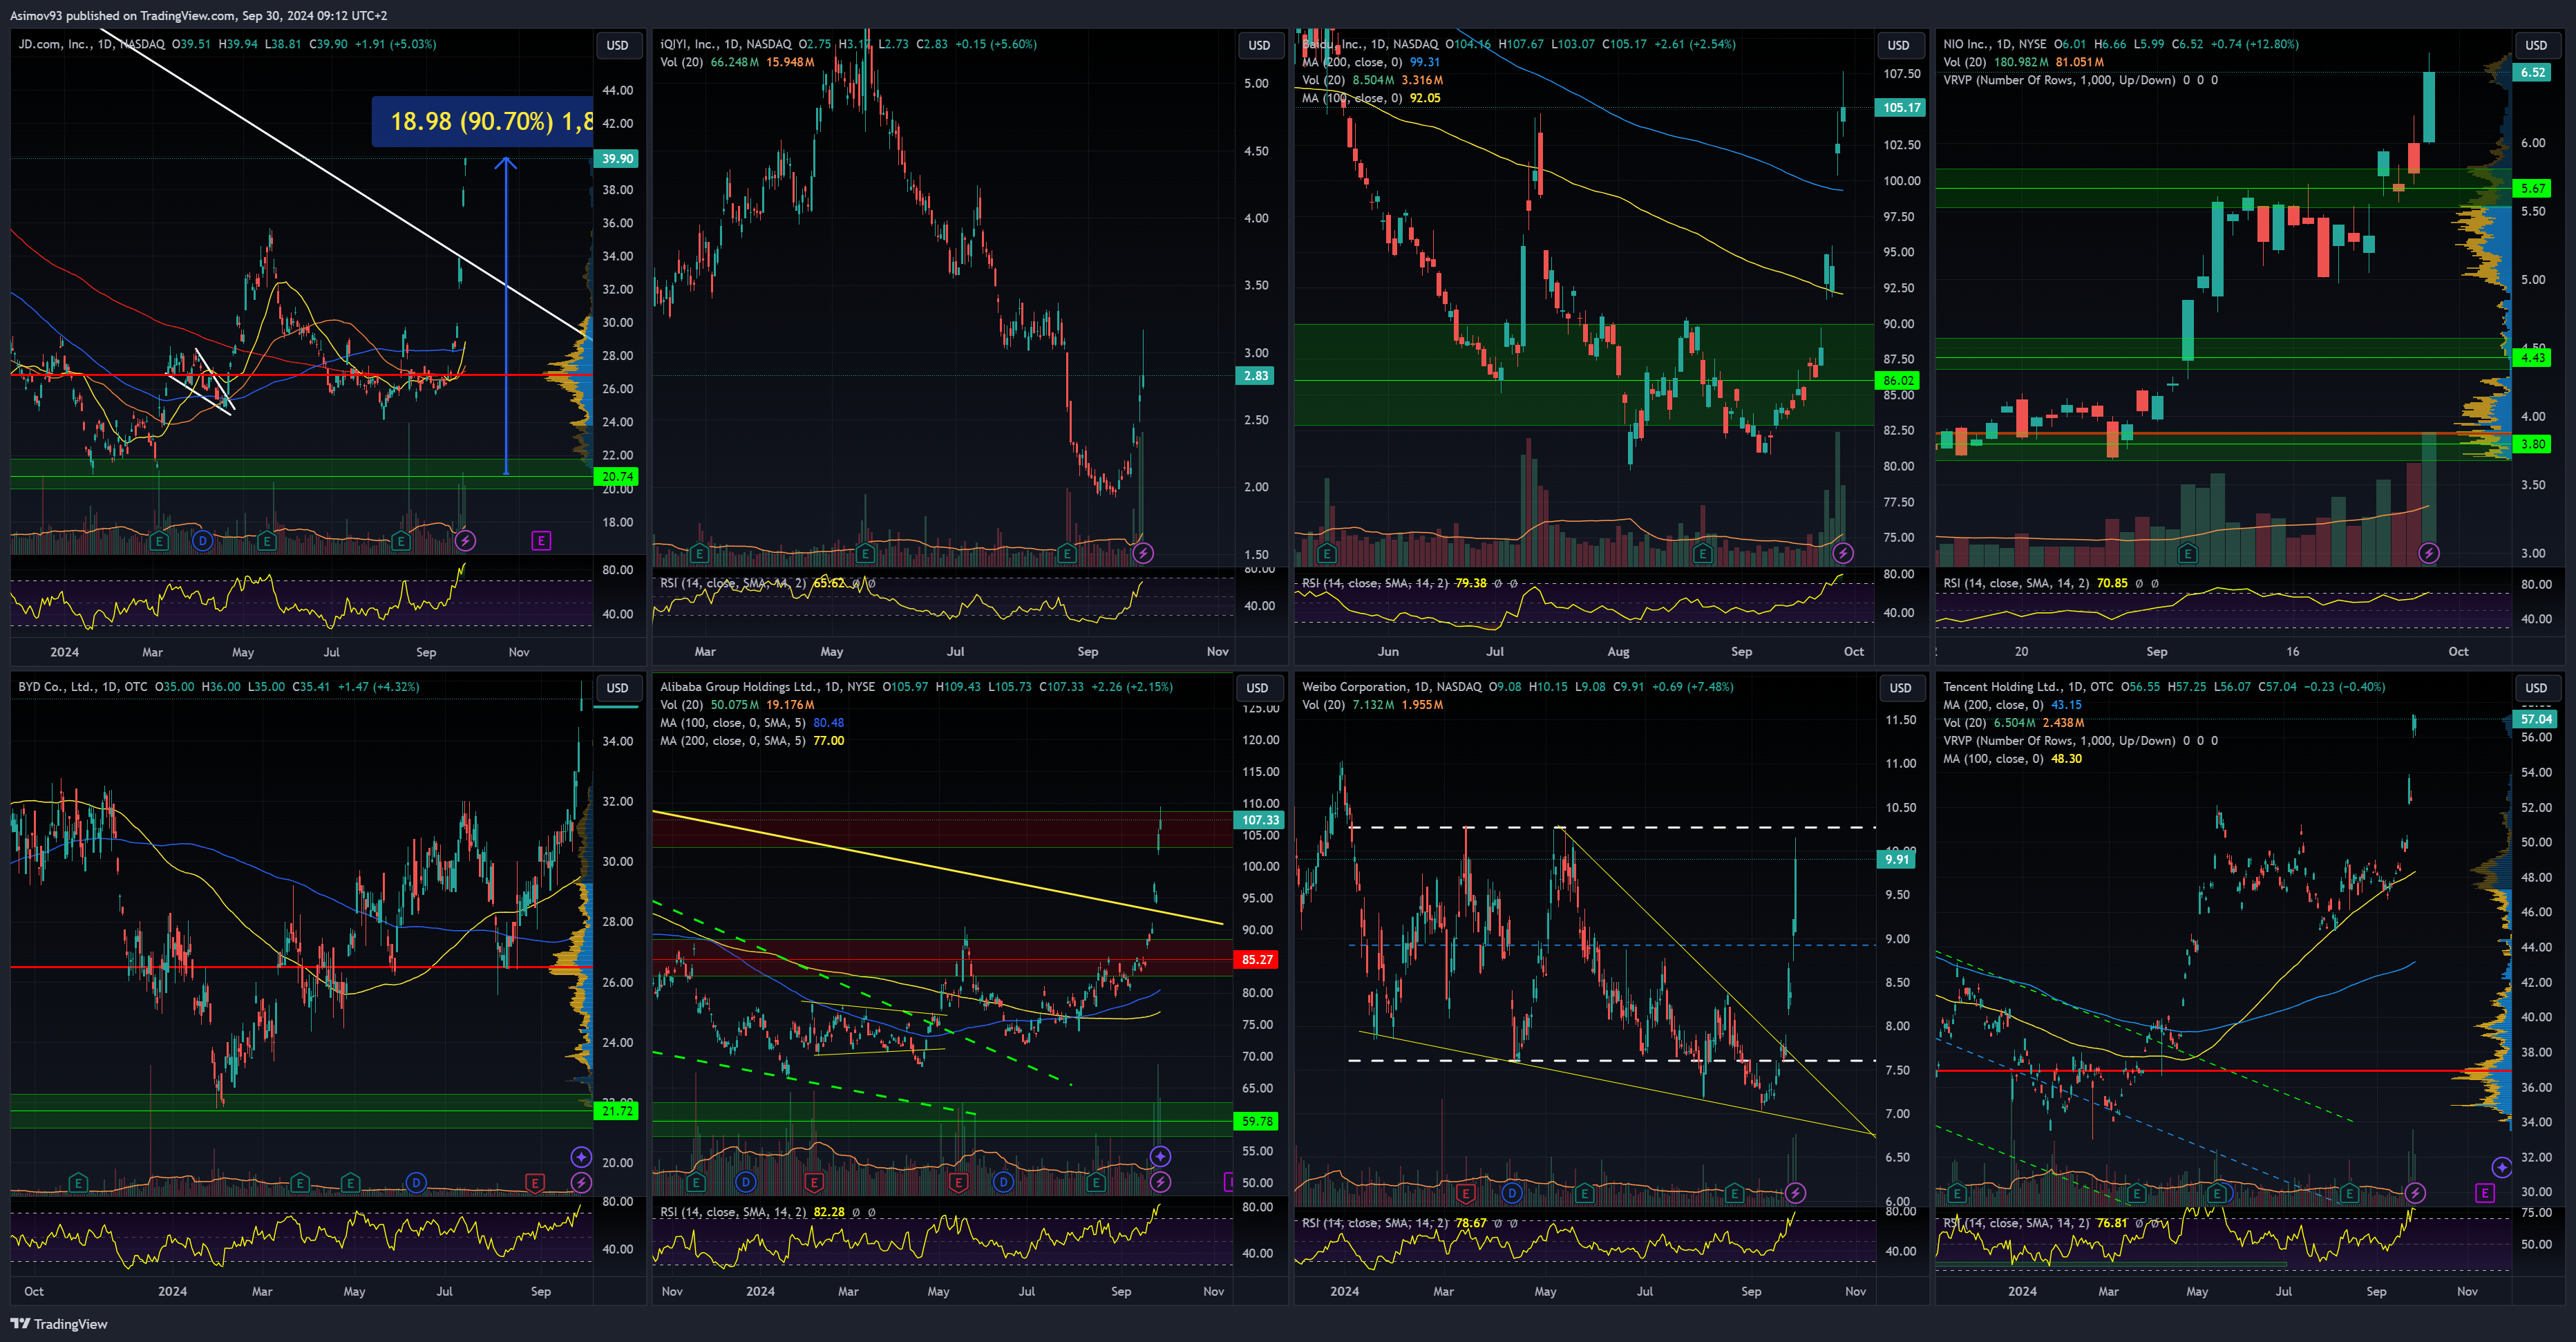
Task: Select 85.27 red level label on Alibaba axis
Action: pyautogui.click(x=1257, y=960)
